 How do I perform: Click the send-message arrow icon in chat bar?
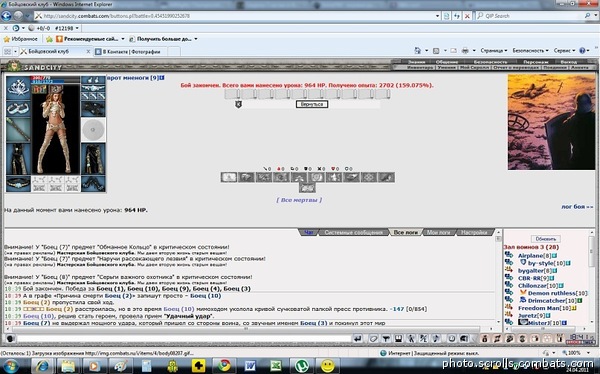point(357,338)
